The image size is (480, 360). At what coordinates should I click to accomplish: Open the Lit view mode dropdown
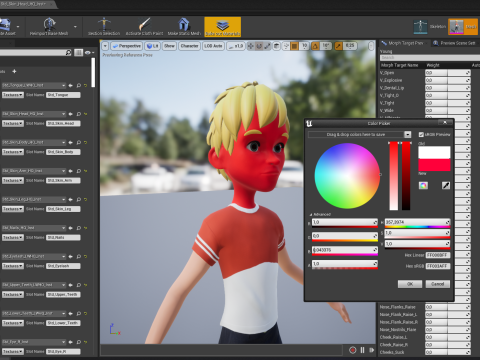[x=153, y=46]
